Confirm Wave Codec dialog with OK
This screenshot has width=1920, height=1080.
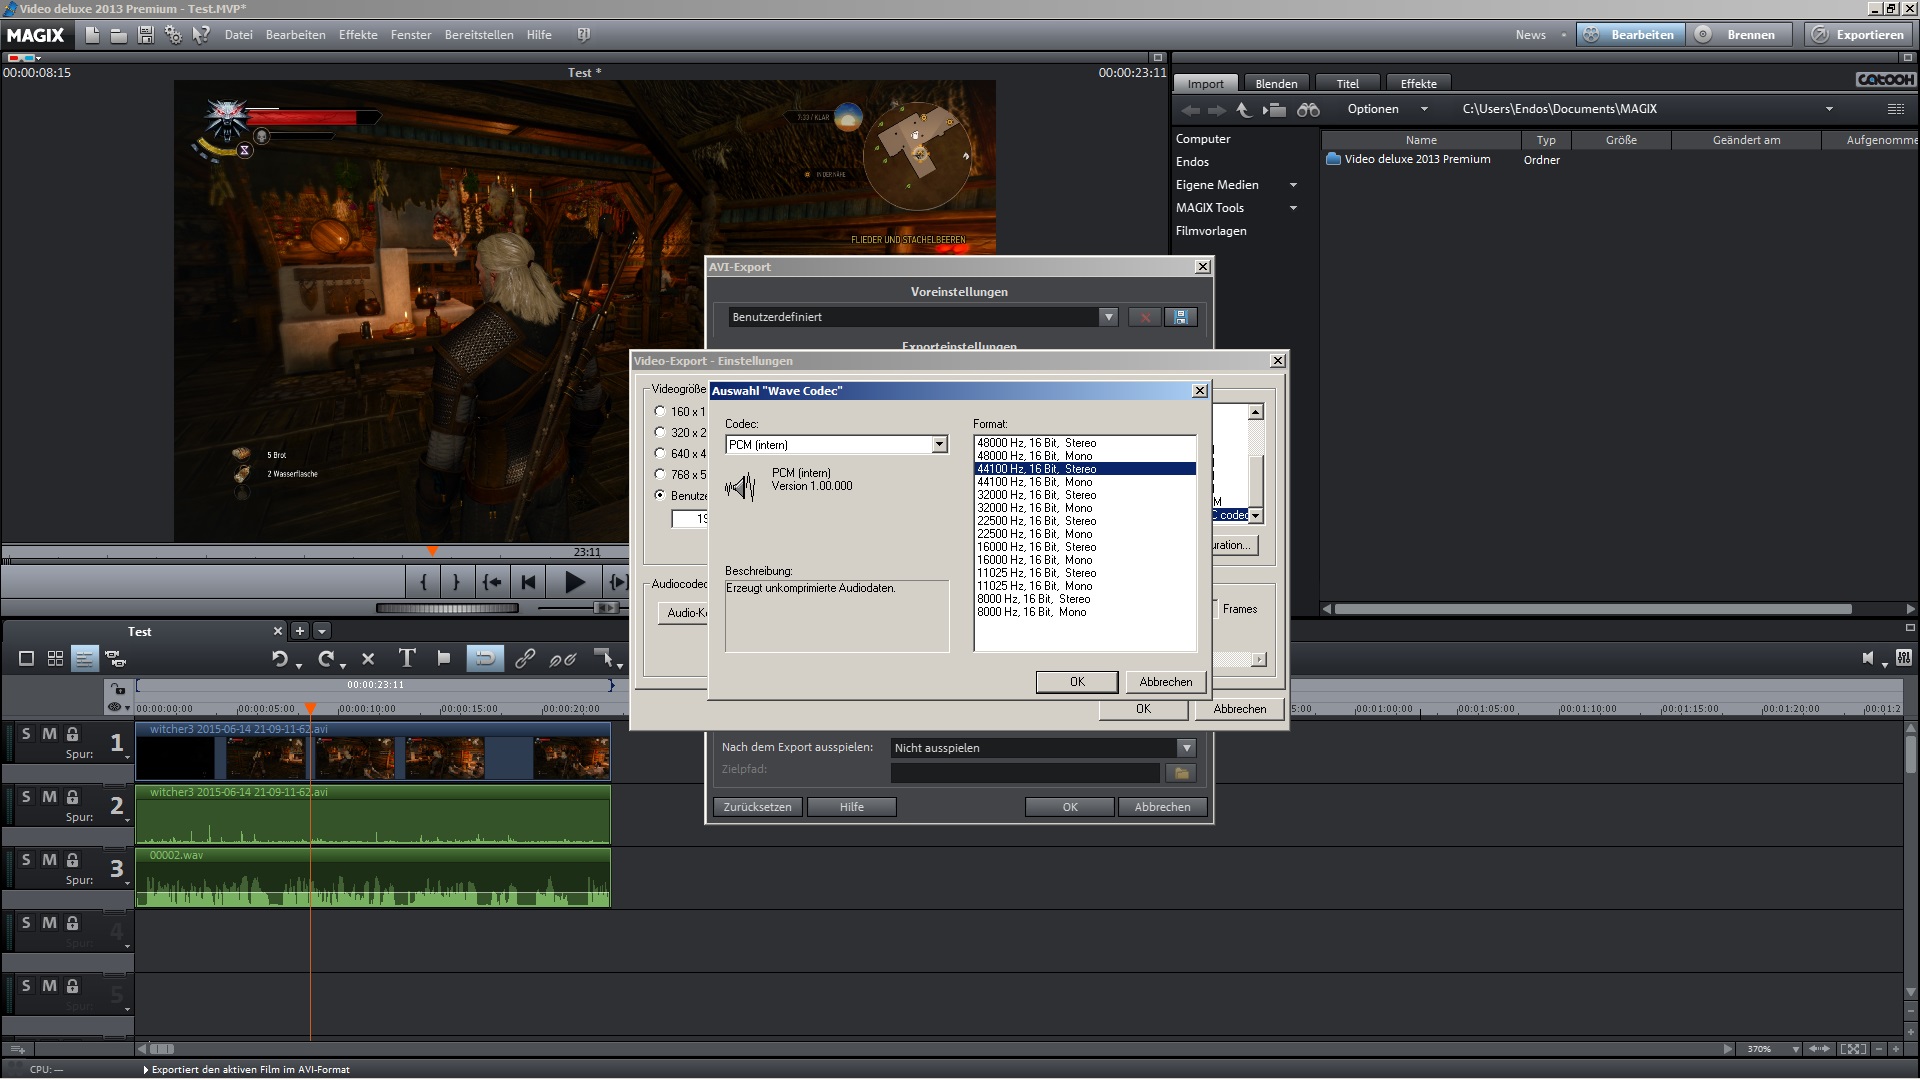[1077, 682]
